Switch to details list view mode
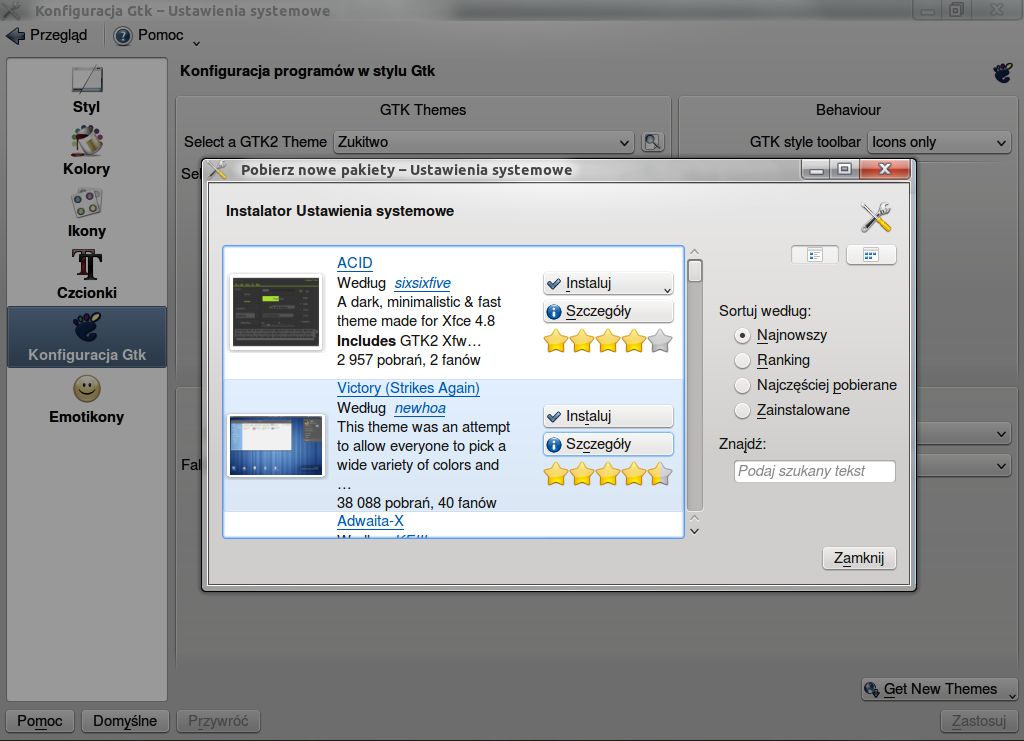The height and width of the screenshot is (741, 1024). click(x=814, y=255)
